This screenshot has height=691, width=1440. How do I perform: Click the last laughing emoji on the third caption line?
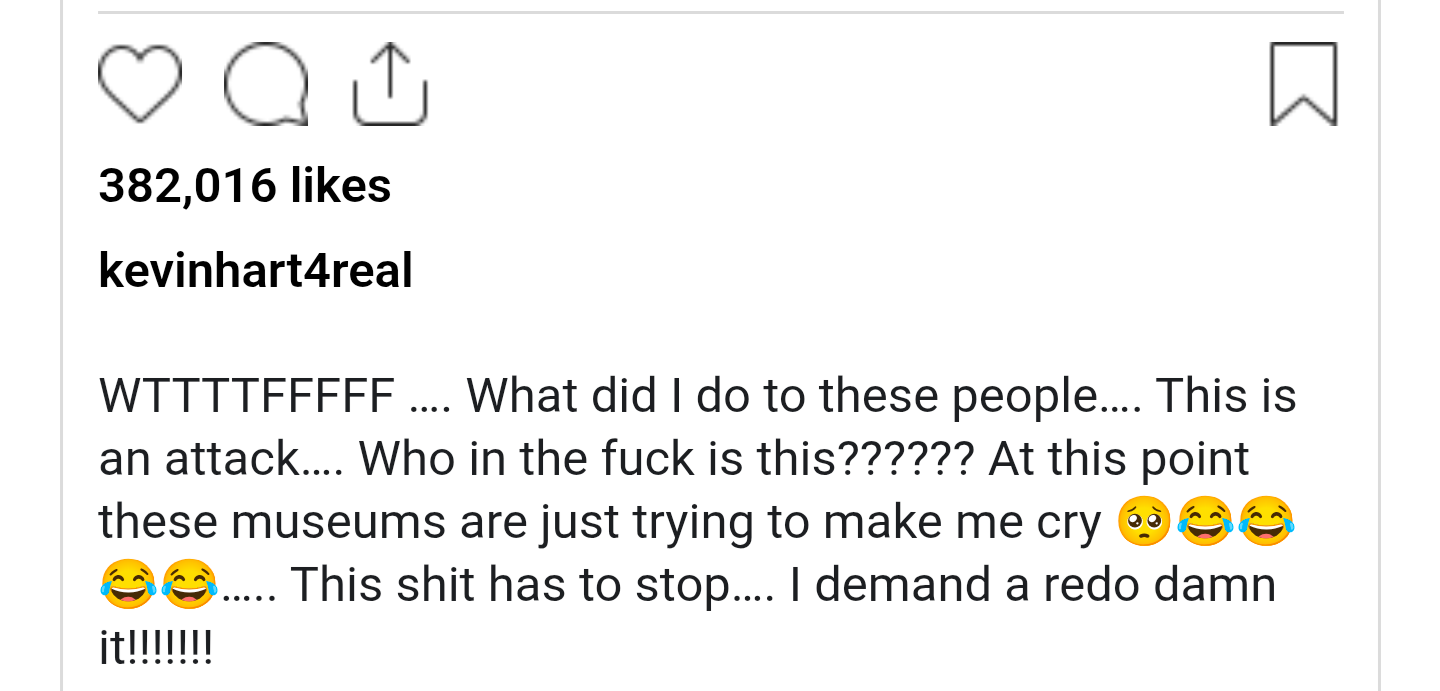coord(1267,524)
